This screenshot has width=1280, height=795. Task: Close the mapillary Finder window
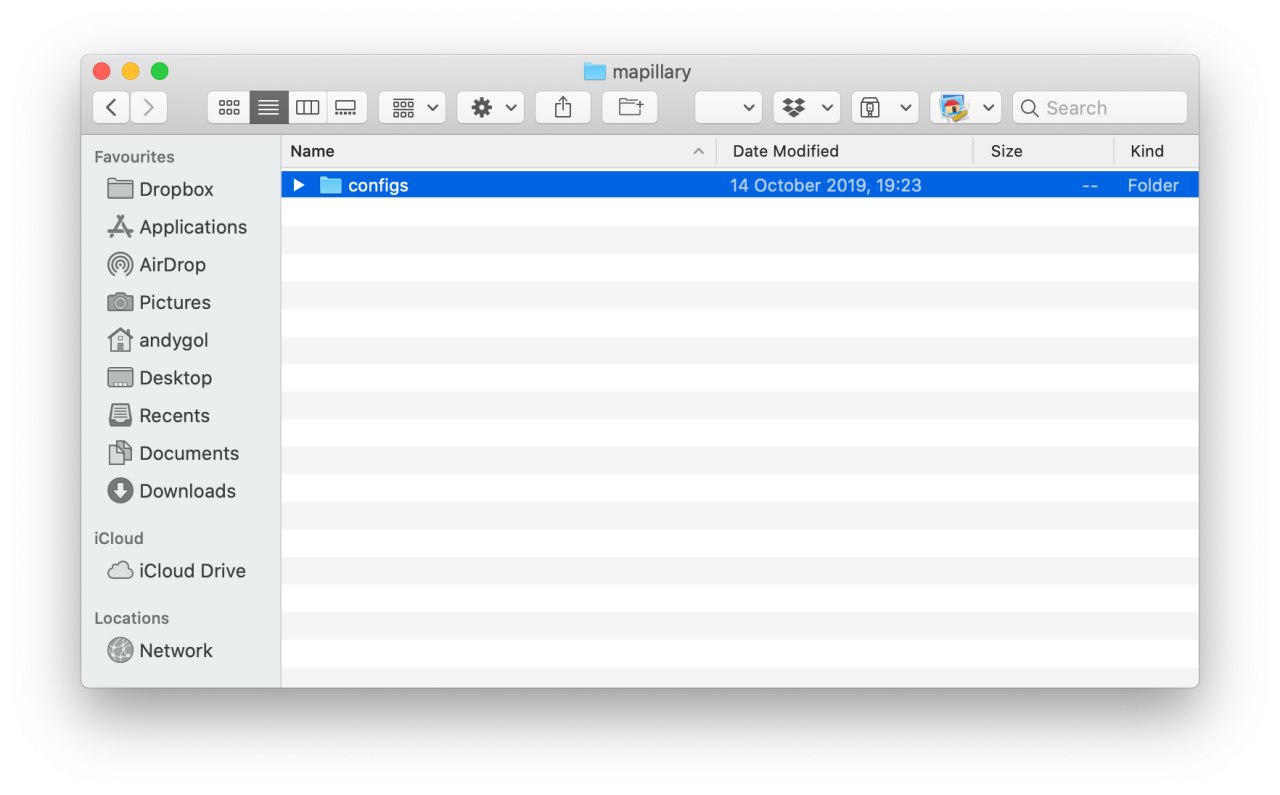click(x=102, y=71)
